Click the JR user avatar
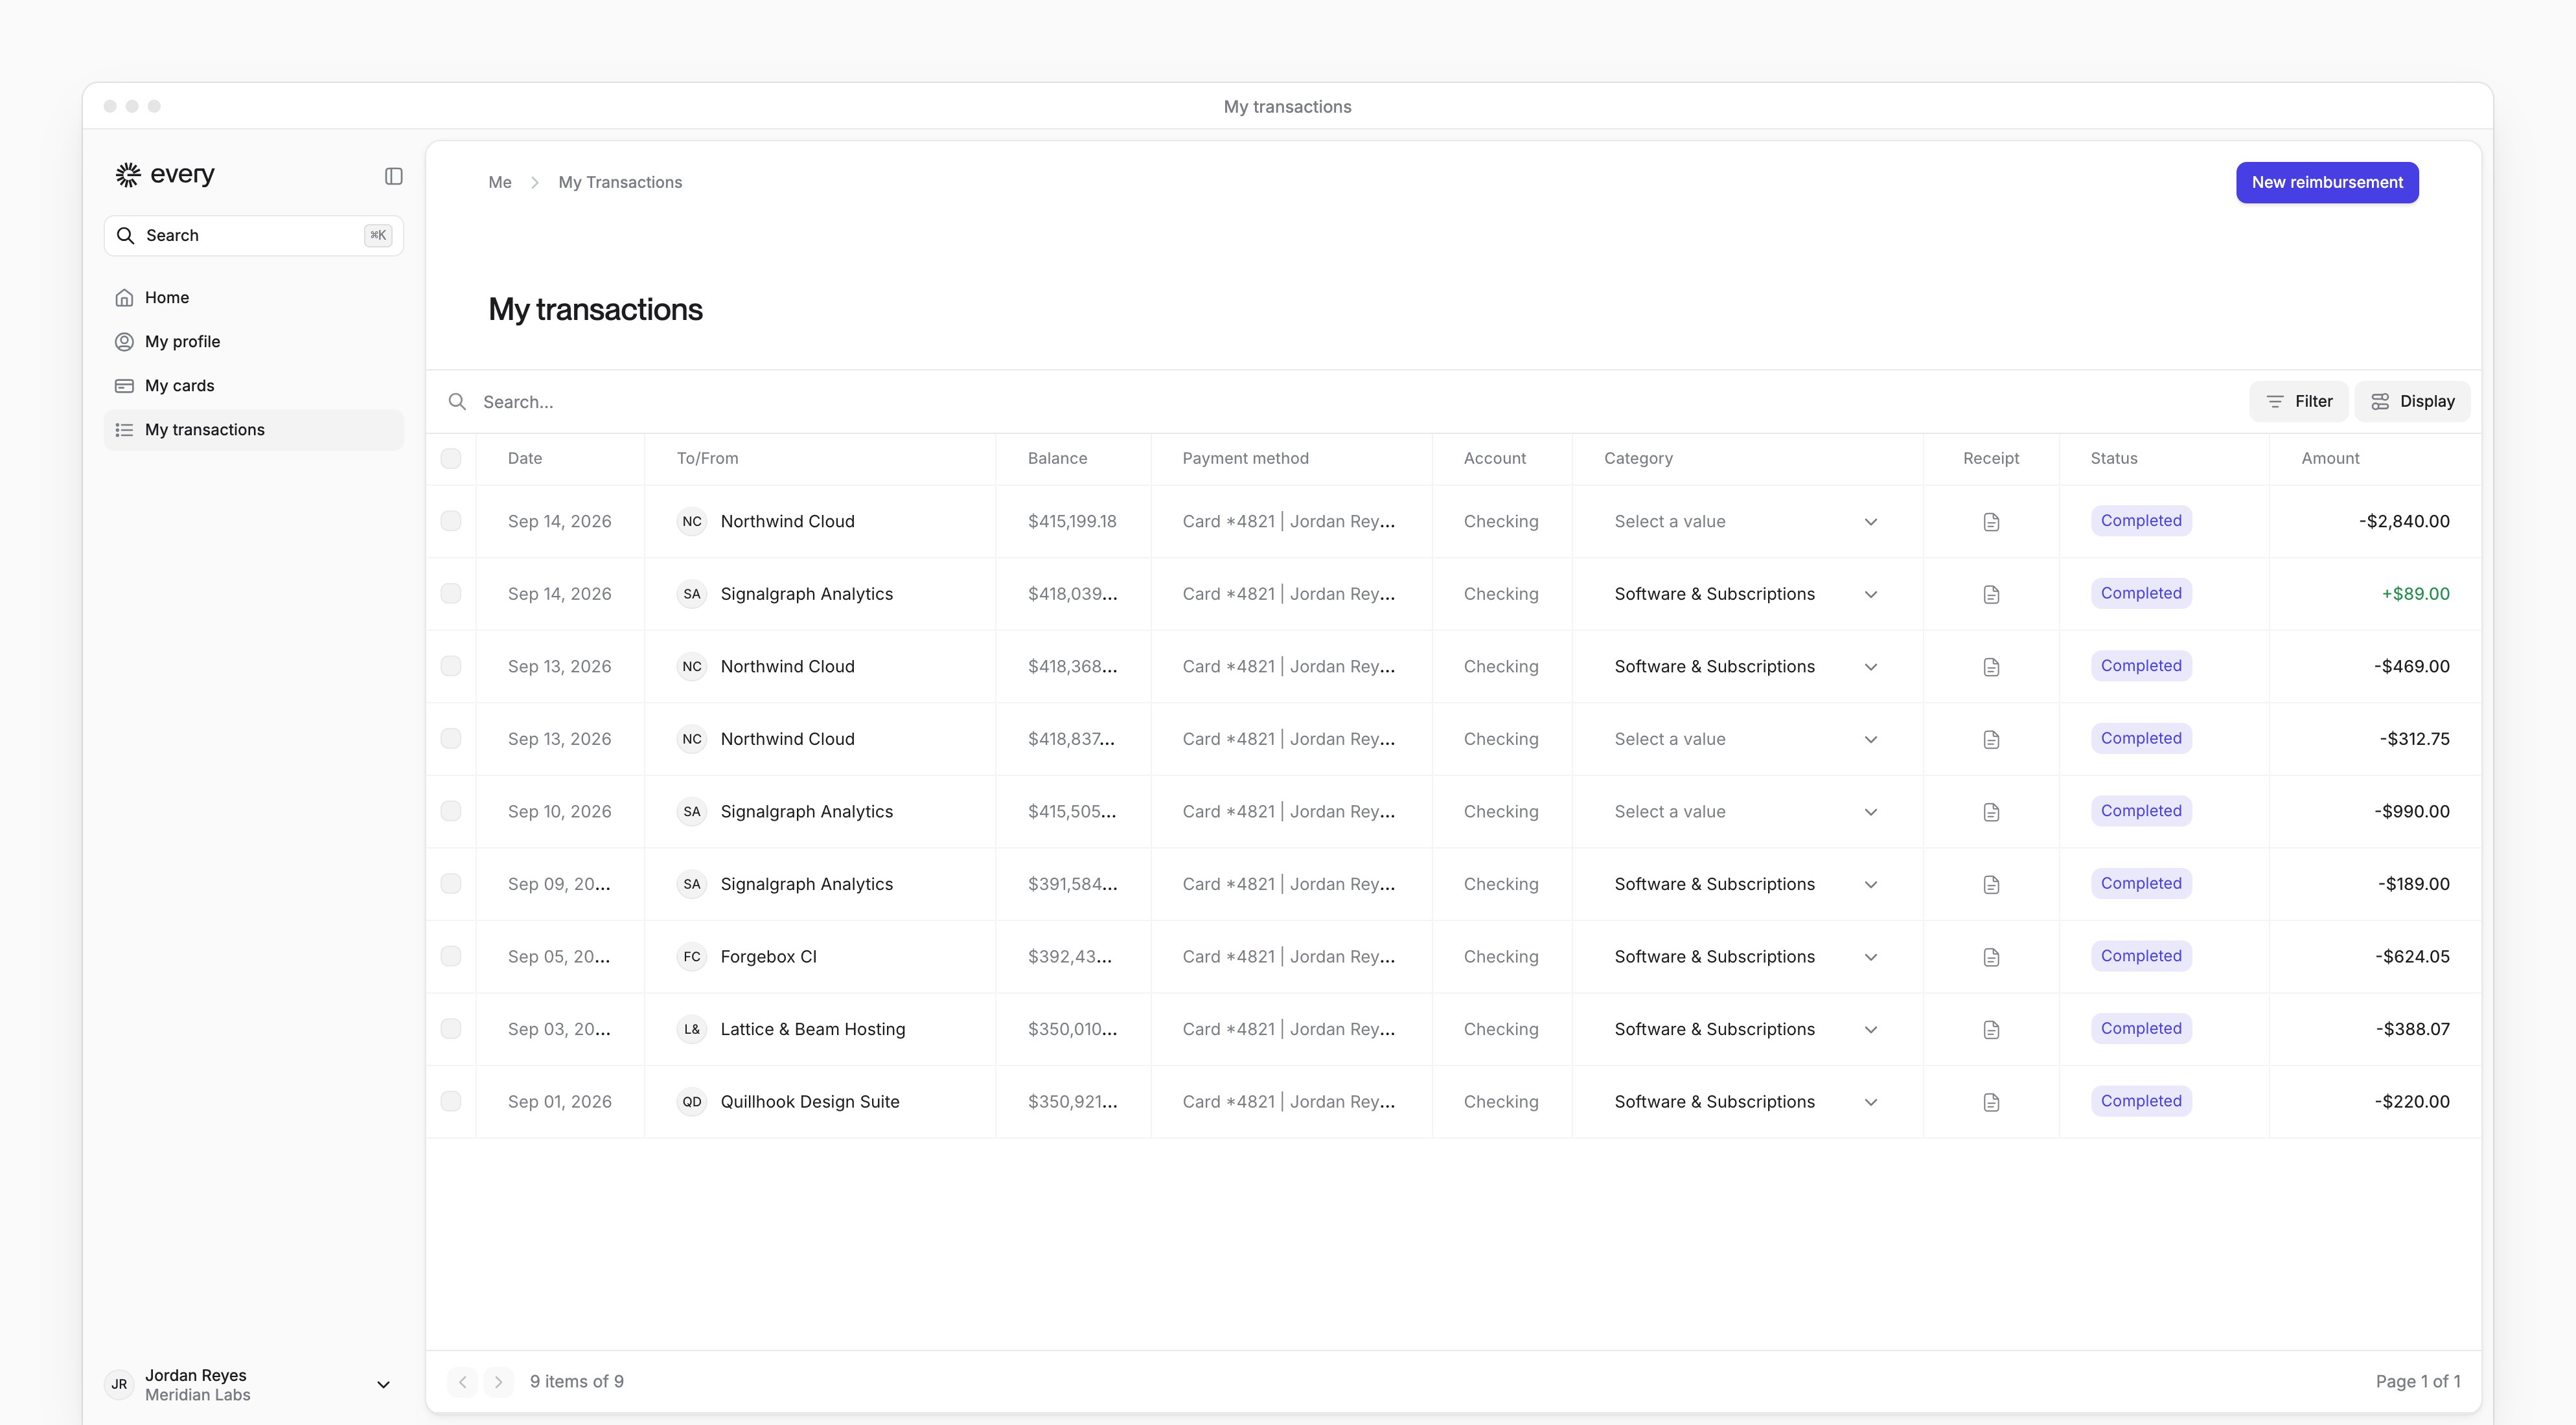 [x=119, y=1384]
